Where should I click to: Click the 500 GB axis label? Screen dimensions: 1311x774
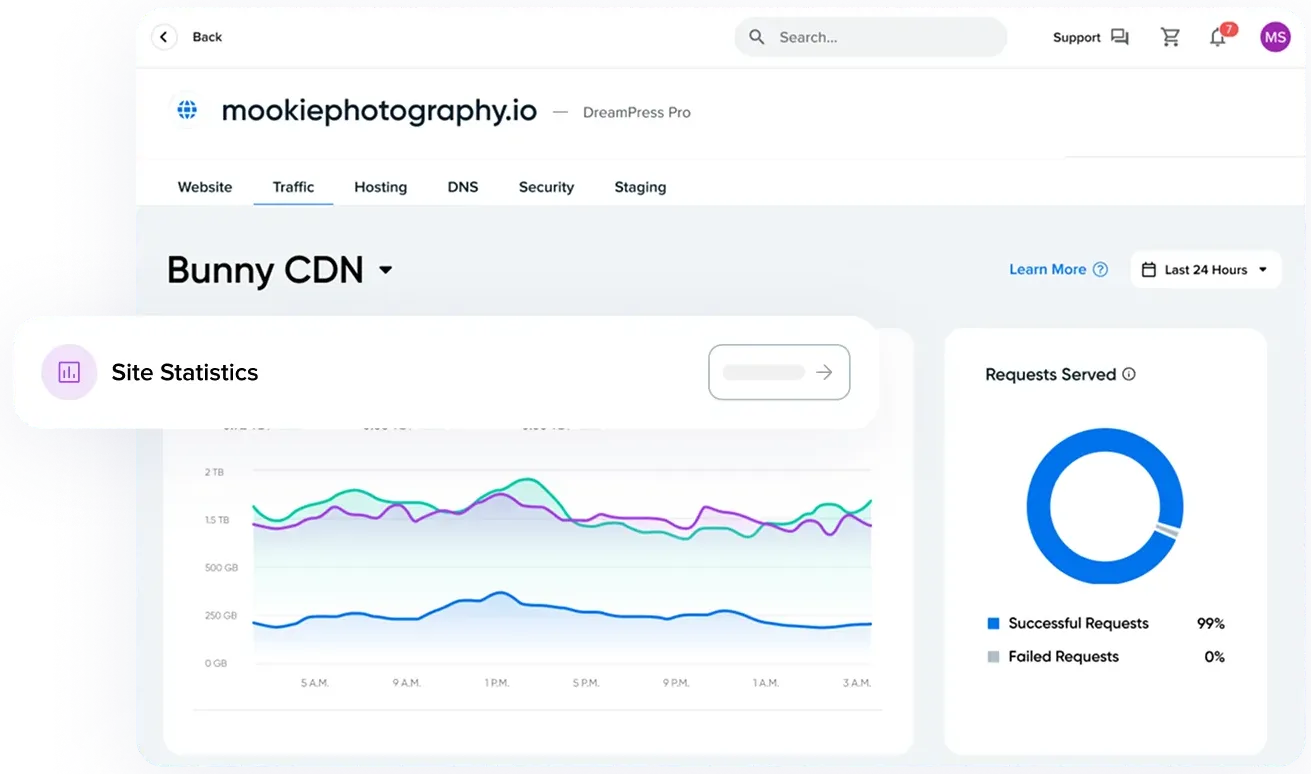[x=221, y=567]
